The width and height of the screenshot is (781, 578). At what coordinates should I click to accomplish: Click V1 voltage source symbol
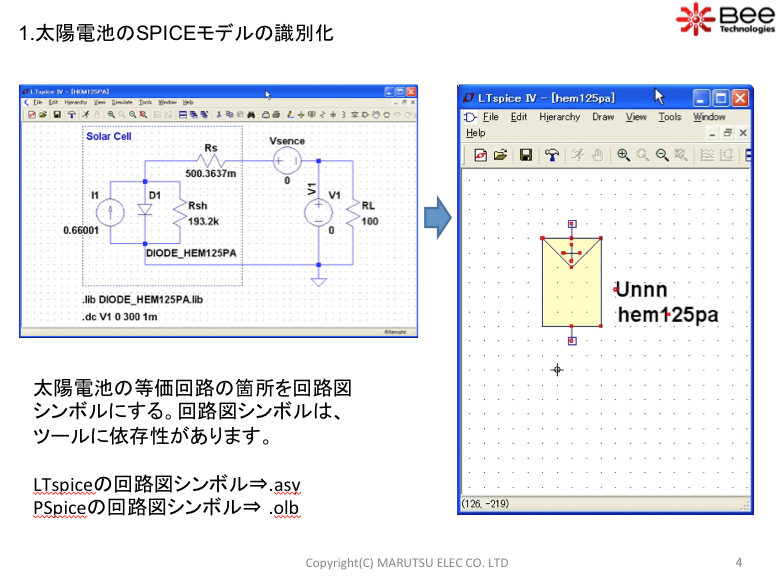point(318,213)
